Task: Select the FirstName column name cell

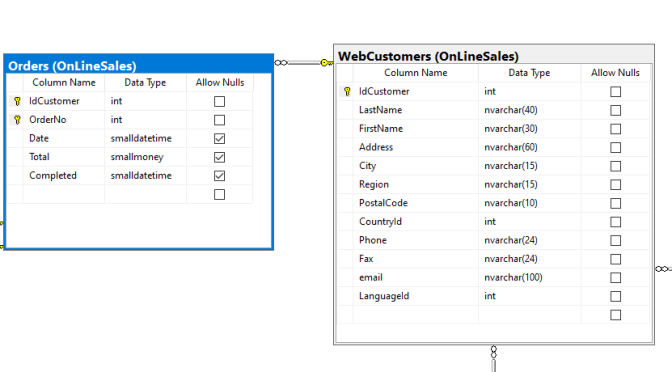Action: click(416, 129)
